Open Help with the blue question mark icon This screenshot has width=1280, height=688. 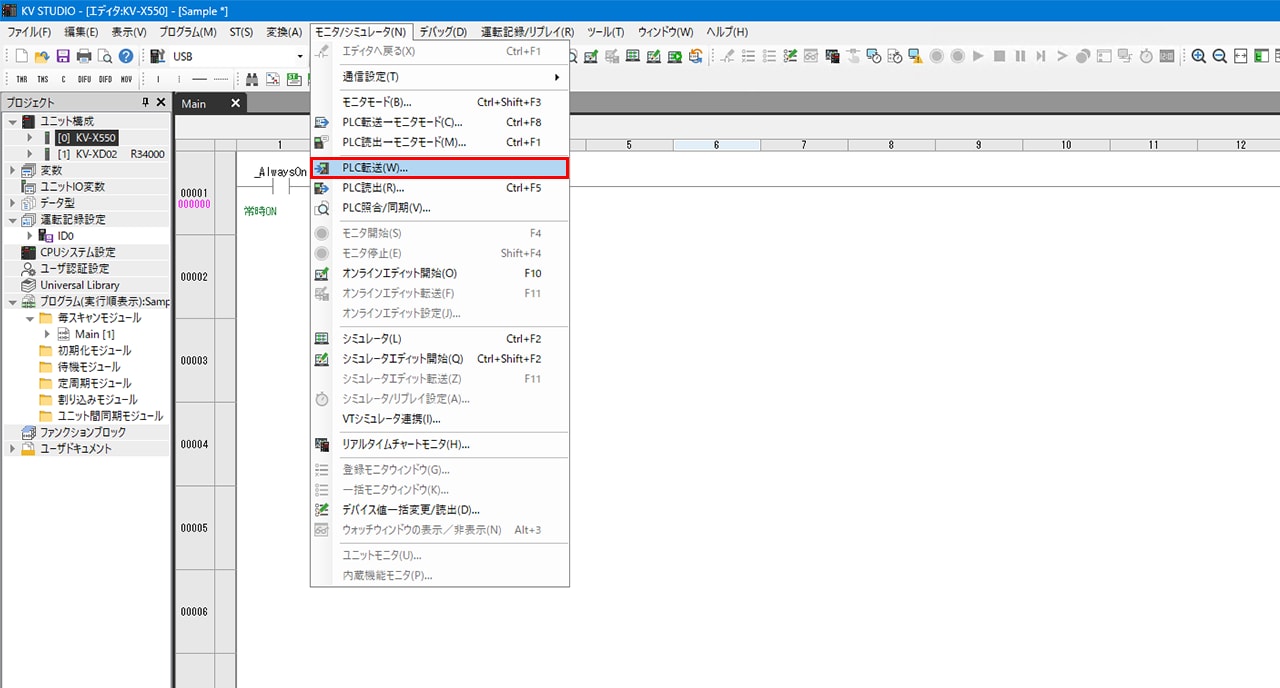coord(126,57)
